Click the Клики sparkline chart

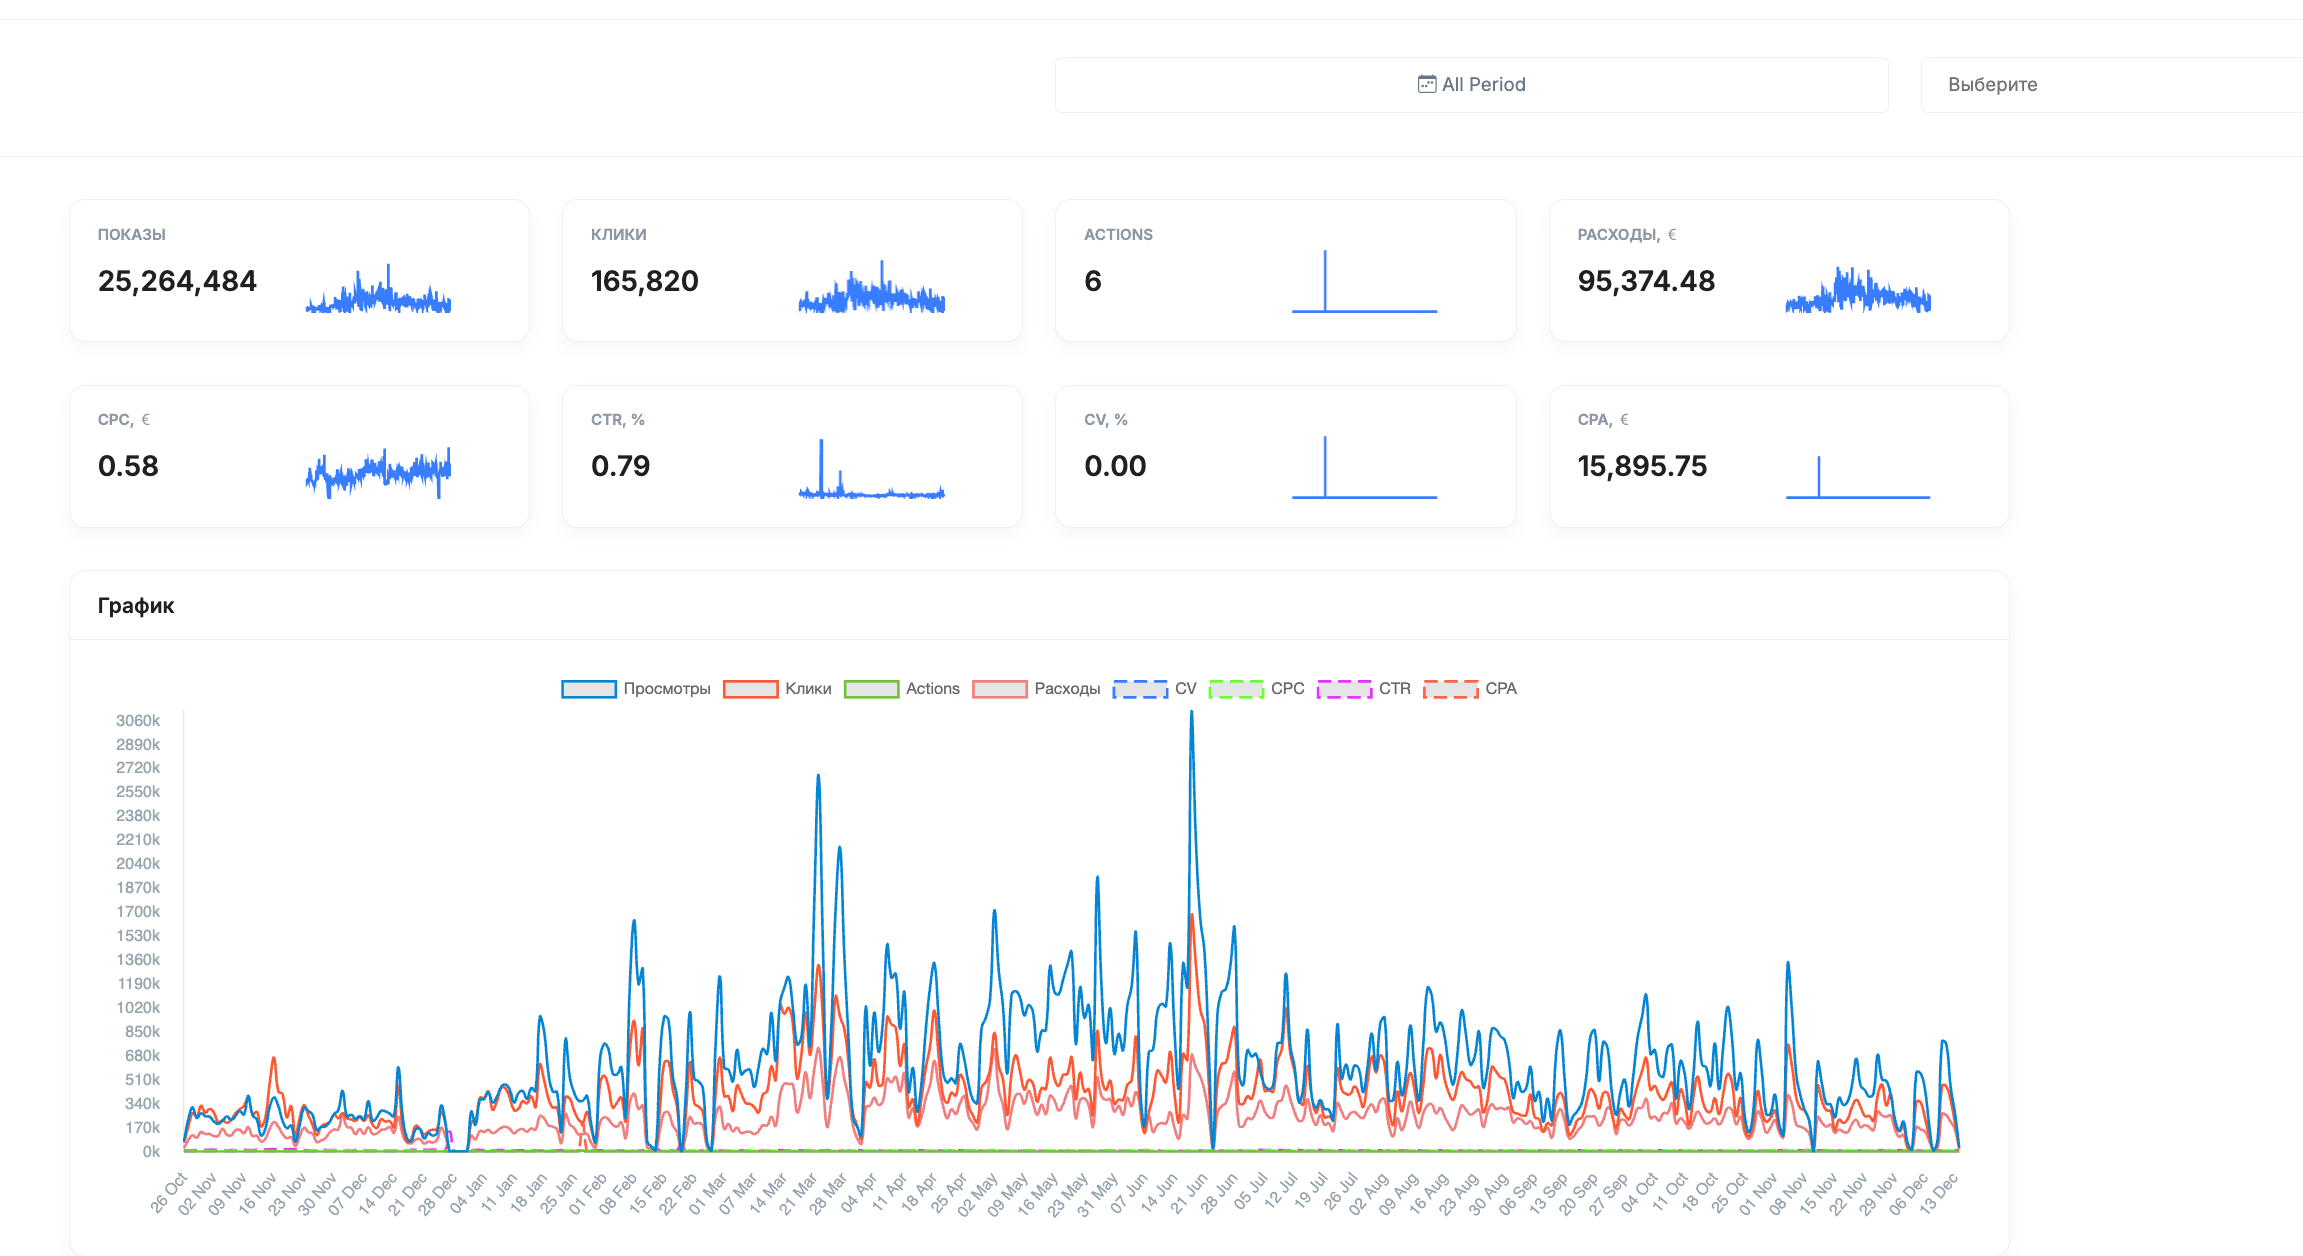[x=871, y=287]
